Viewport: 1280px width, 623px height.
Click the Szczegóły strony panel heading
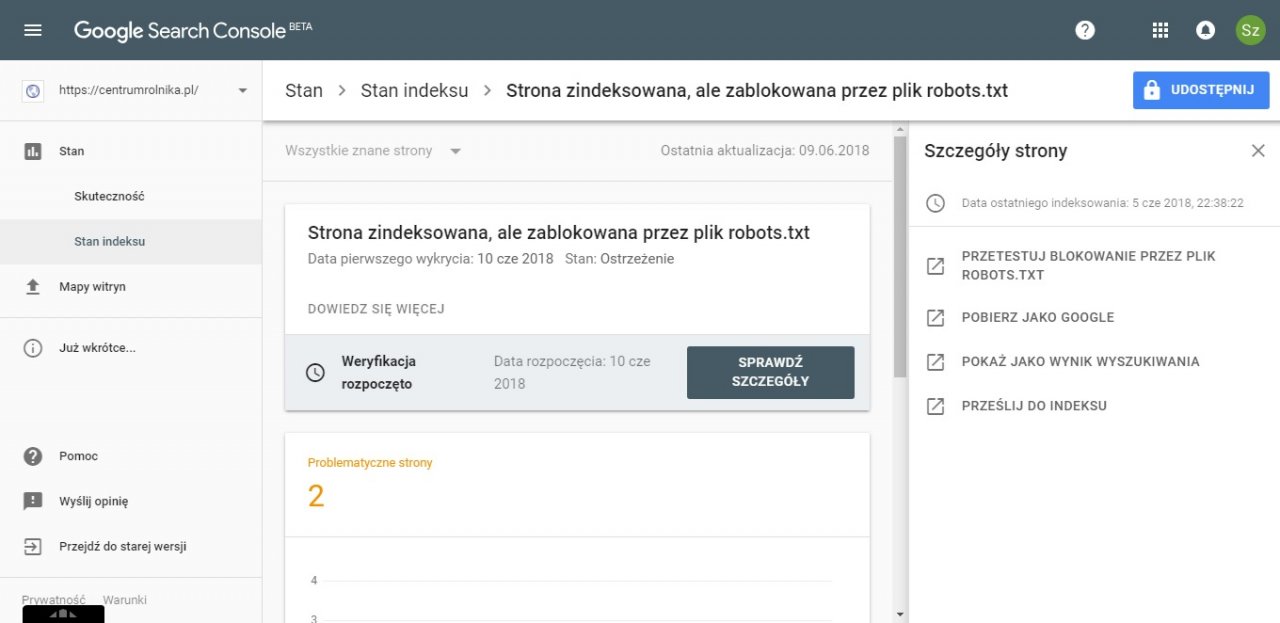[x=996, y=151]
